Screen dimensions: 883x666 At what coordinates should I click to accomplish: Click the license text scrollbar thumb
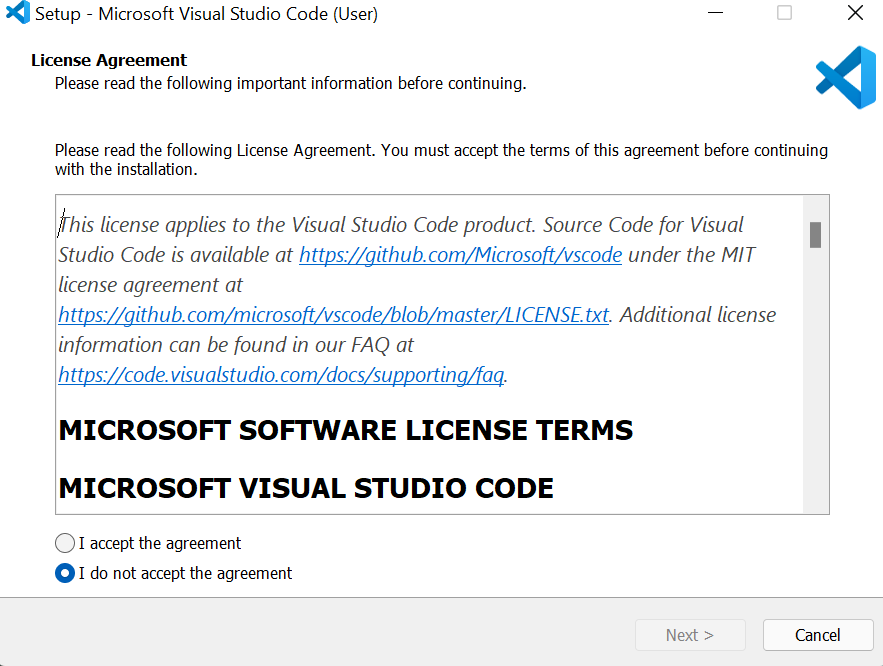coord(815,235)
